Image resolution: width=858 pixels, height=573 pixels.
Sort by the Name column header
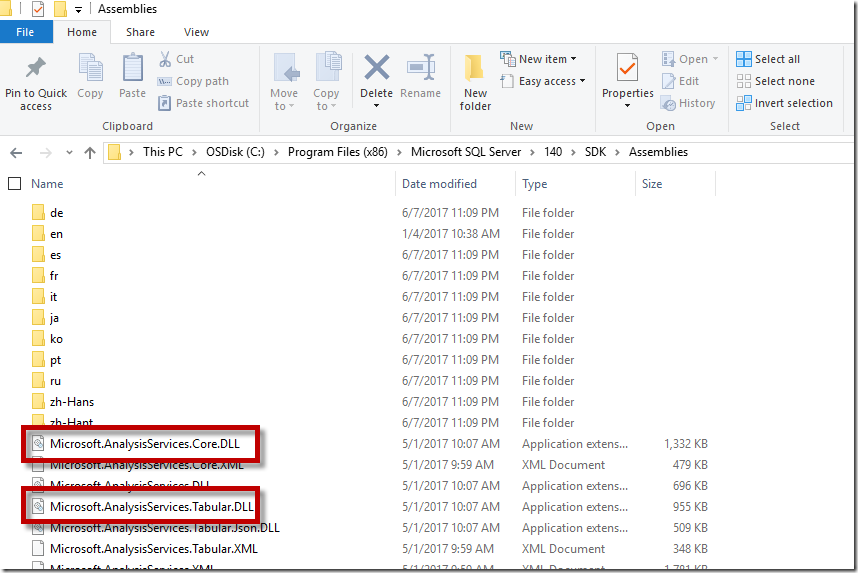coord(47,184)
